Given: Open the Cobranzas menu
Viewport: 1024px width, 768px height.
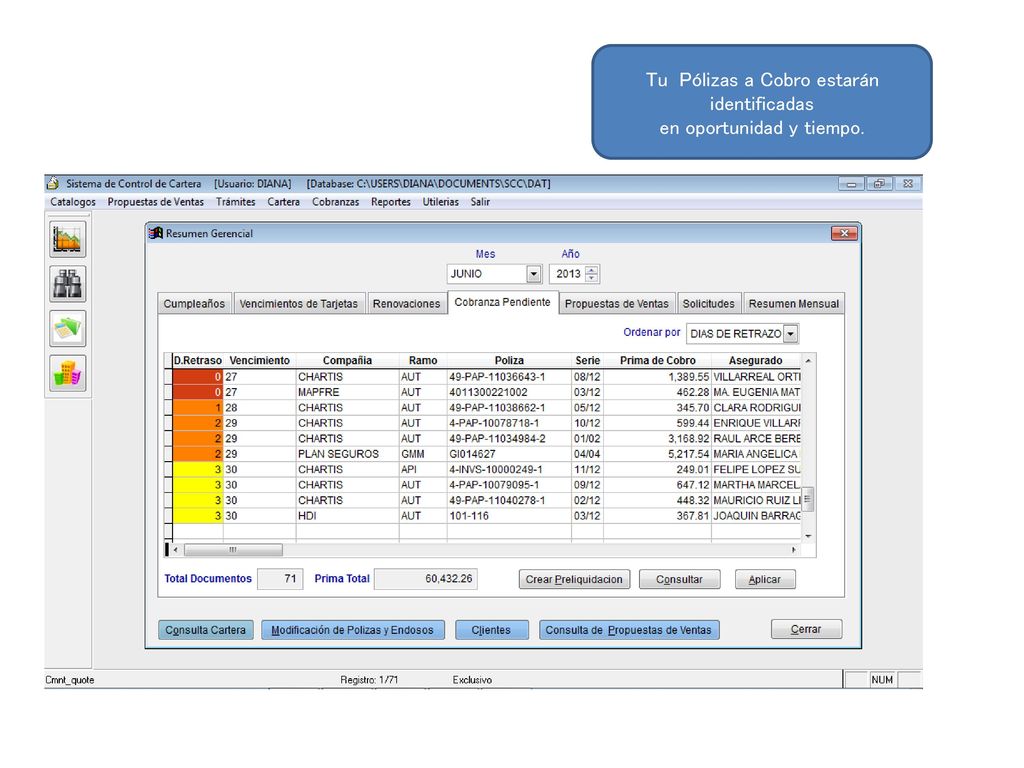Looking at the screenshot, I should (336, 202).
